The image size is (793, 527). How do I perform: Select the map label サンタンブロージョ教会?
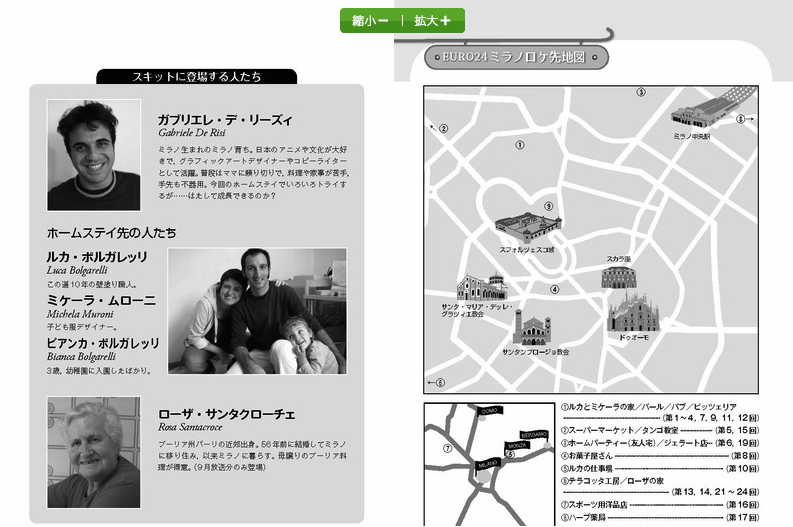point(536,352)
